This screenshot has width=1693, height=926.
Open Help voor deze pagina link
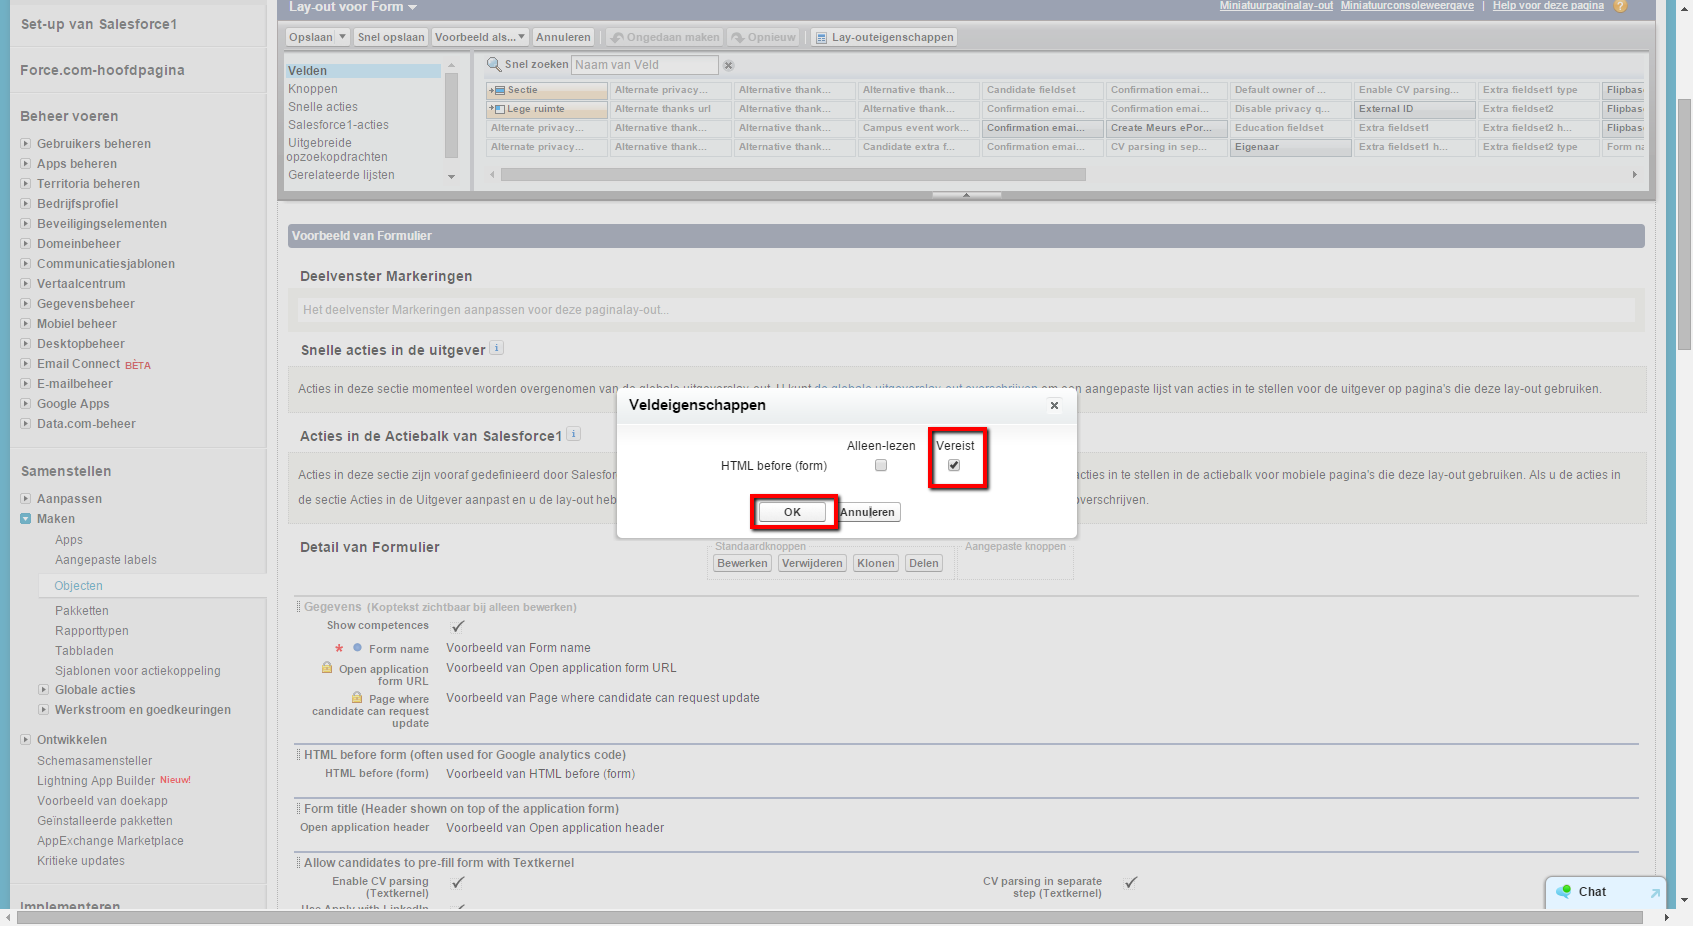click(1548, 6)
